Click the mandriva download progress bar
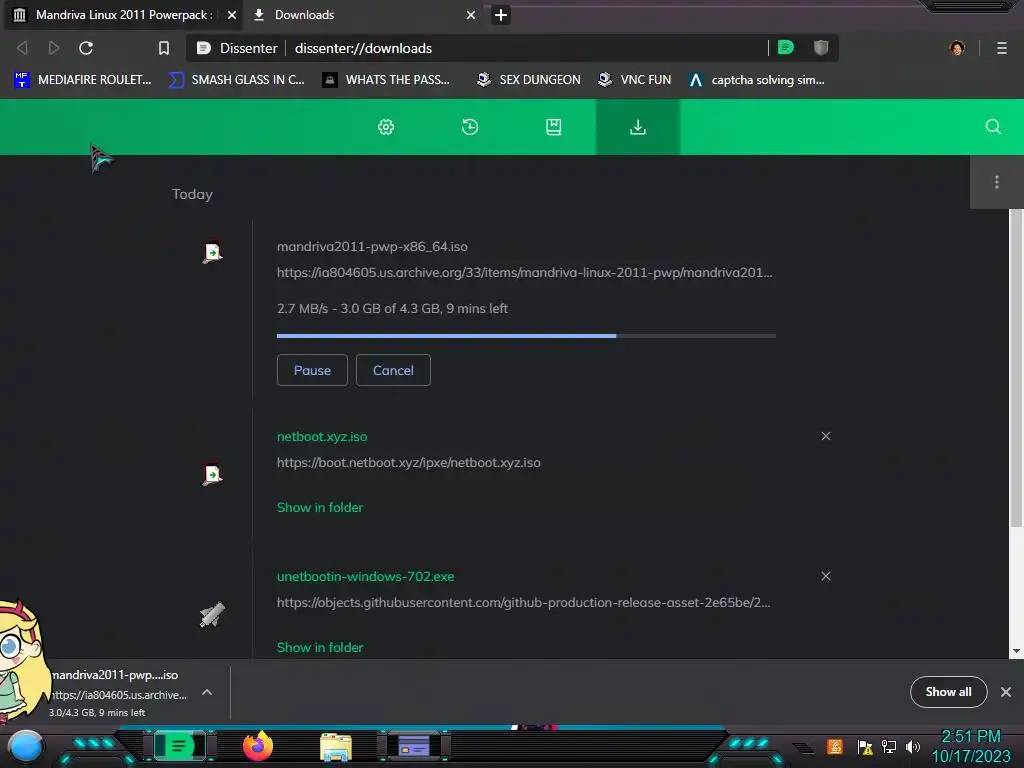 click(526, 336)
